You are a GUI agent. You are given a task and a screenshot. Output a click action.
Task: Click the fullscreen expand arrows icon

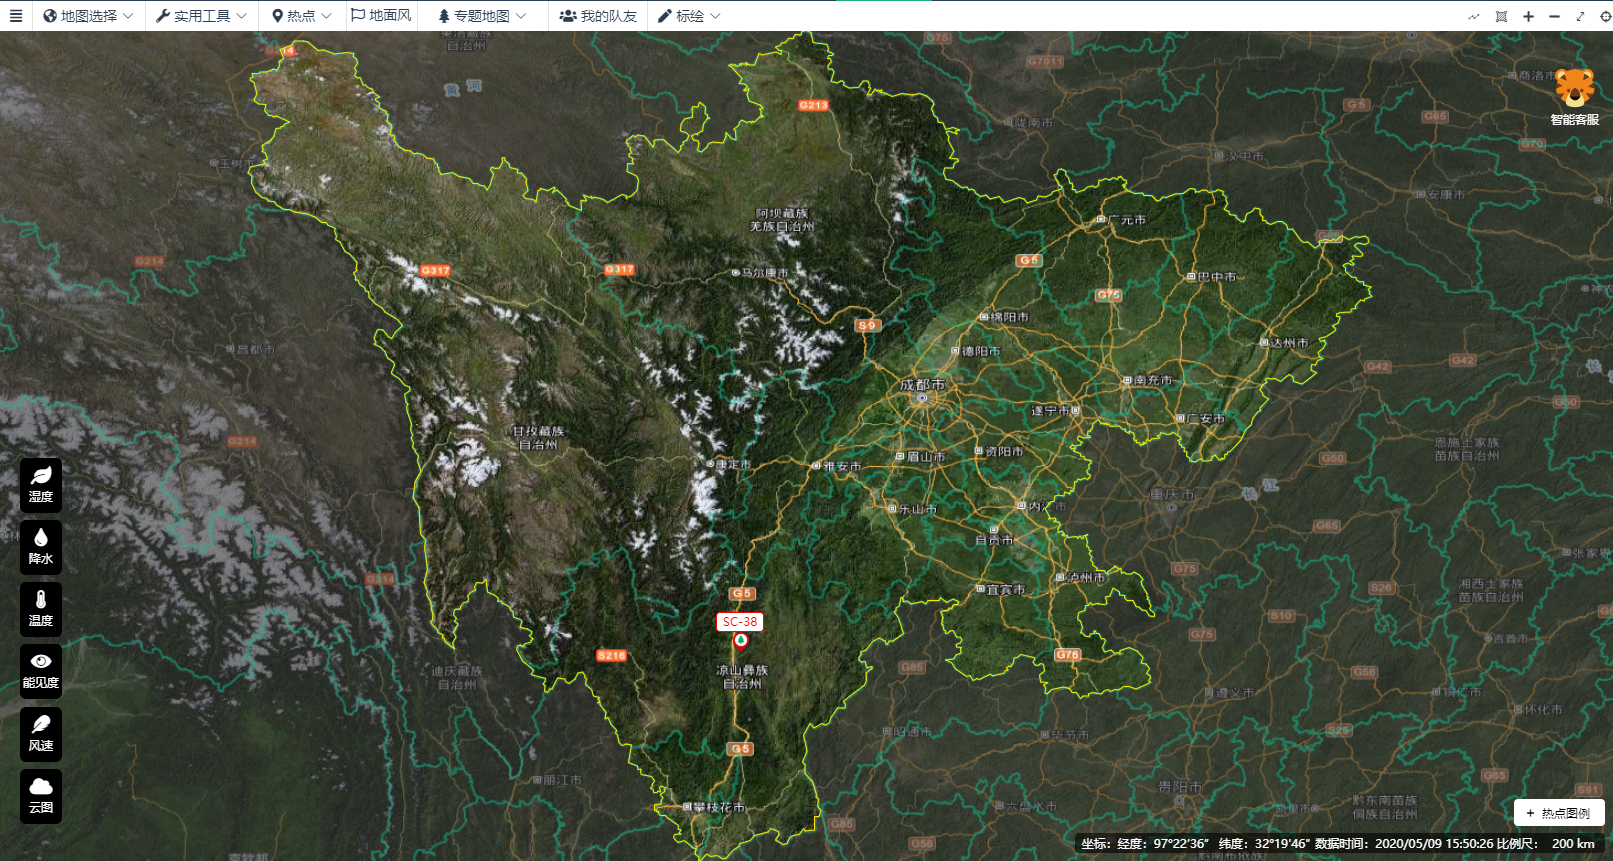click(x=1580, y=16)
